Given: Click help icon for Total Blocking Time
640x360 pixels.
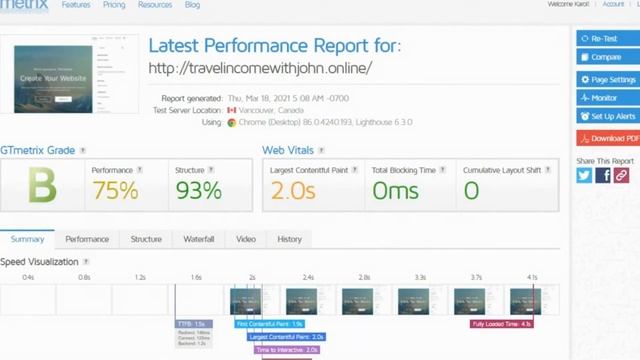Looking at the screenshot, I should (x=443, y=170).
